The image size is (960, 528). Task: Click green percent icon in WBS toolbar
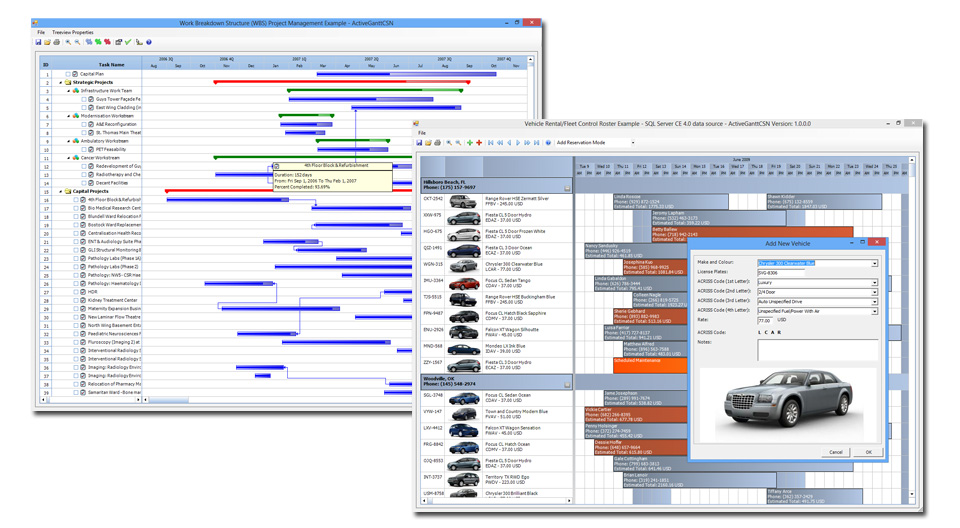(x=98, y=42)
